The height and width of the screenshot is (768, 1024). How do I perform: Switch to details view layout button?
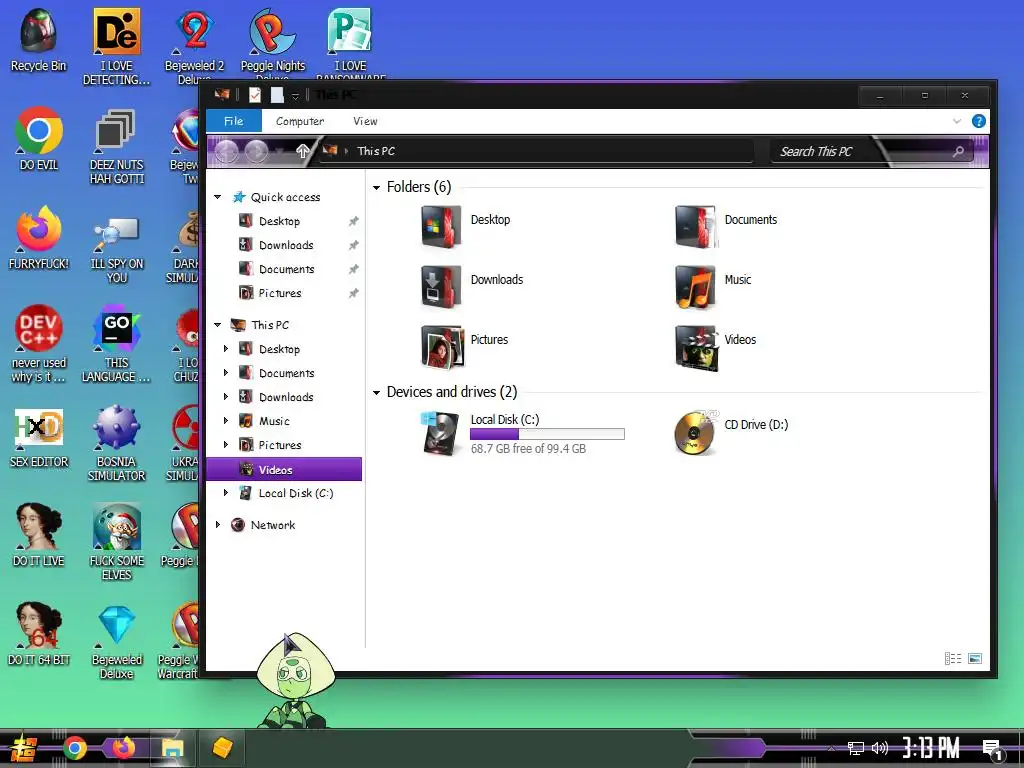953,658
